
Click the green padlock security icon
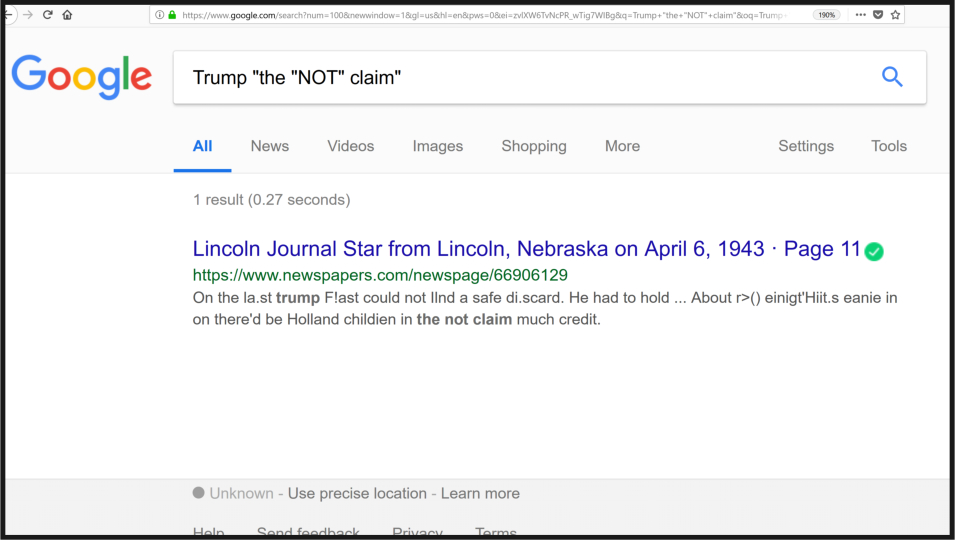(x=172, y=15)
